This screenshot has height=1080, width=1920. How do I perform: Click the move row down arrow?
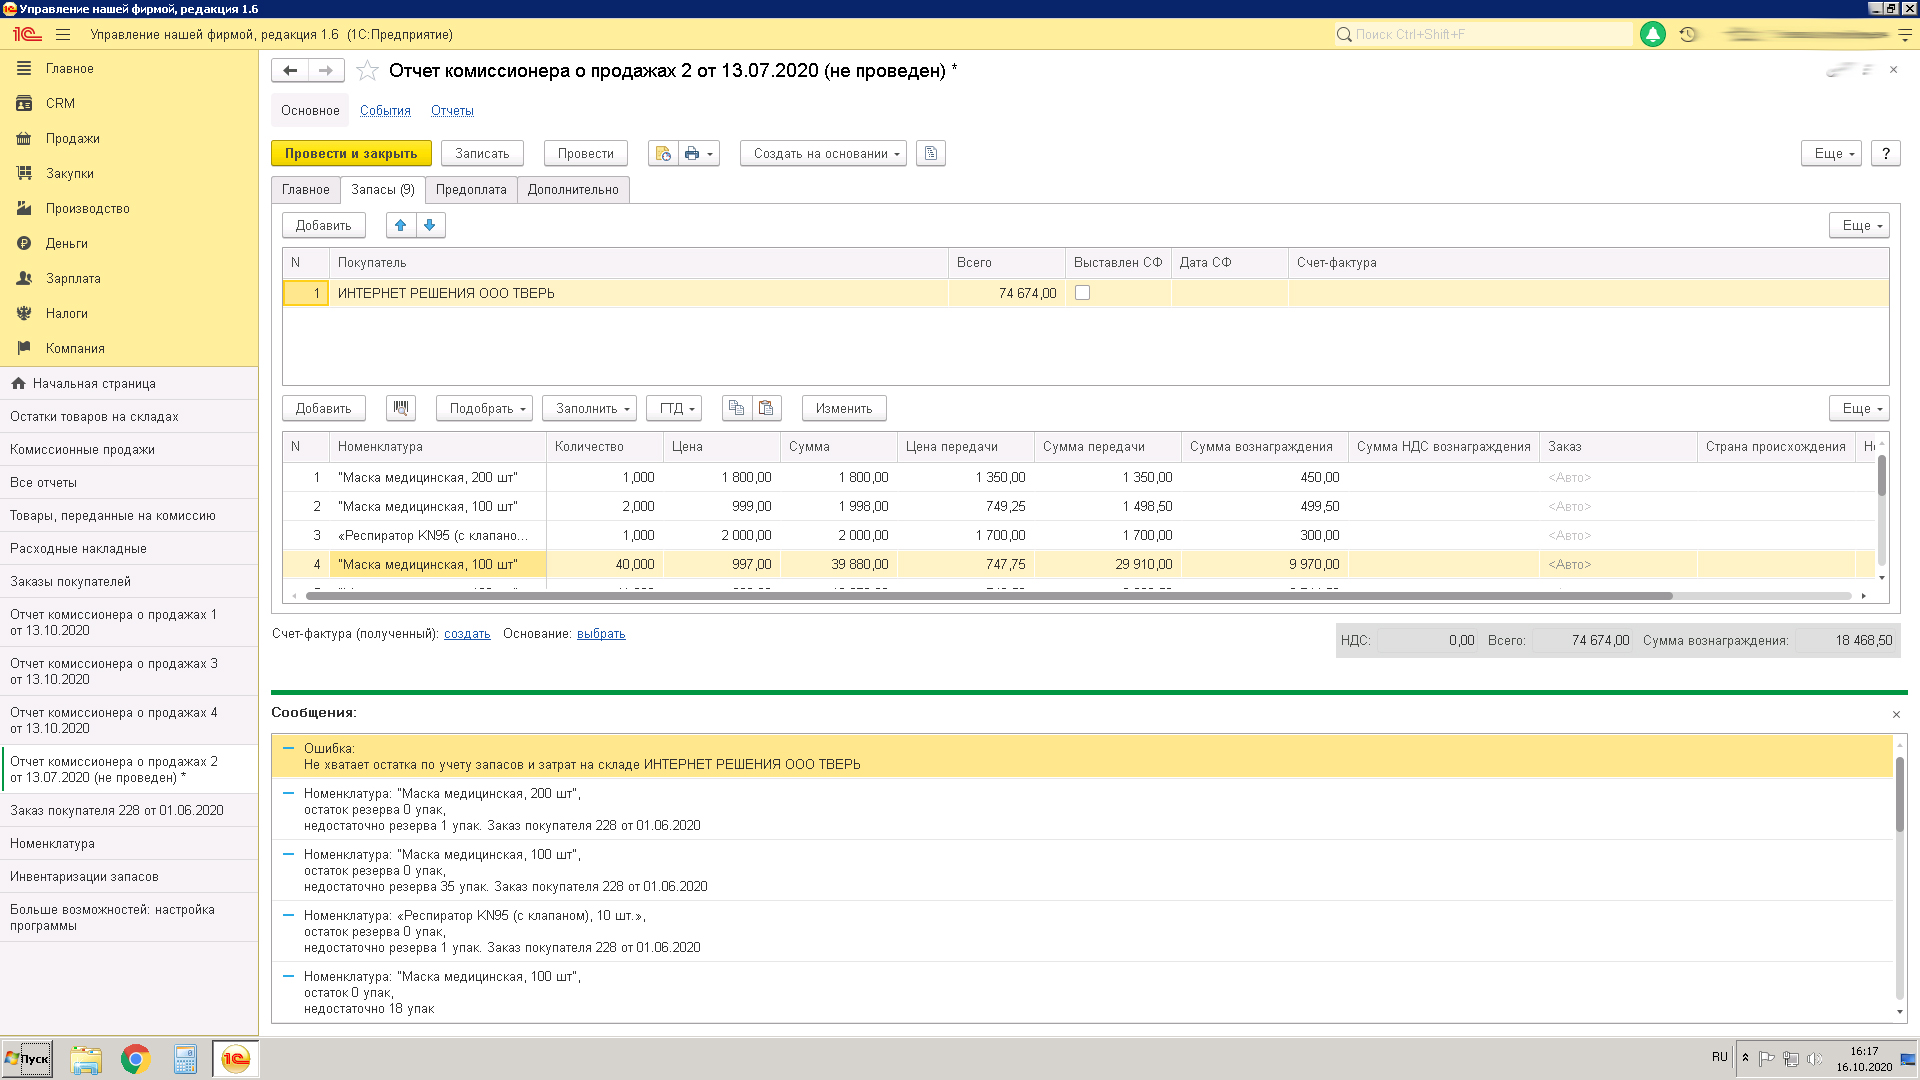coord(430,225)
